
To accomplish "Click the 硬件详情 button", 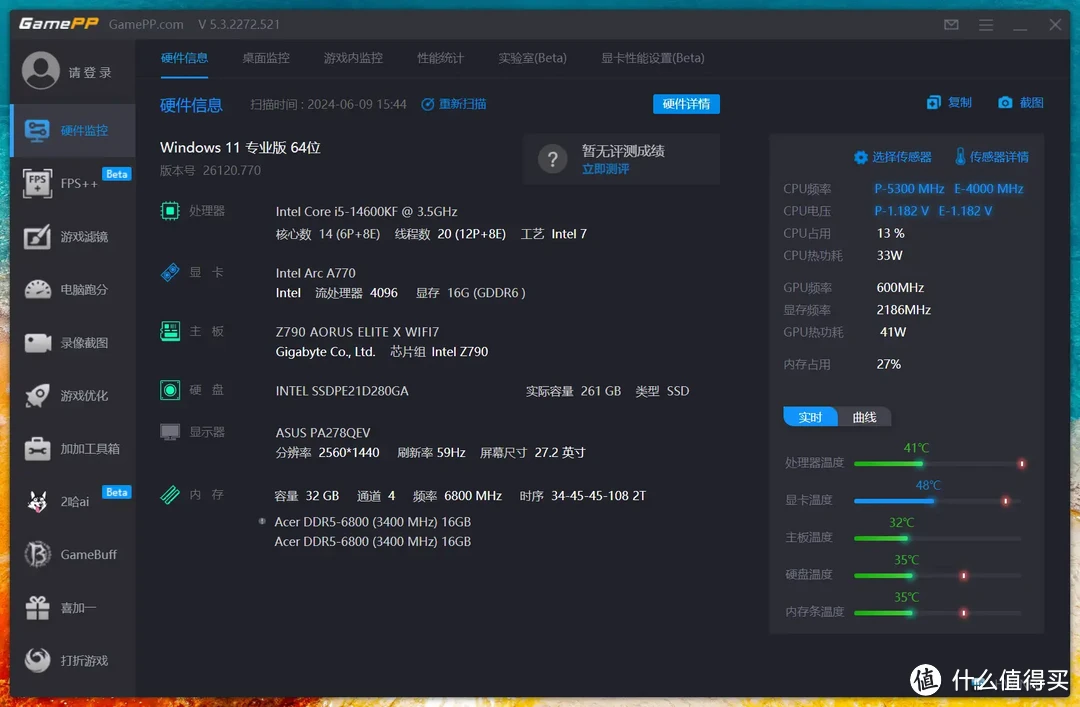I will [x=686, y=104].
